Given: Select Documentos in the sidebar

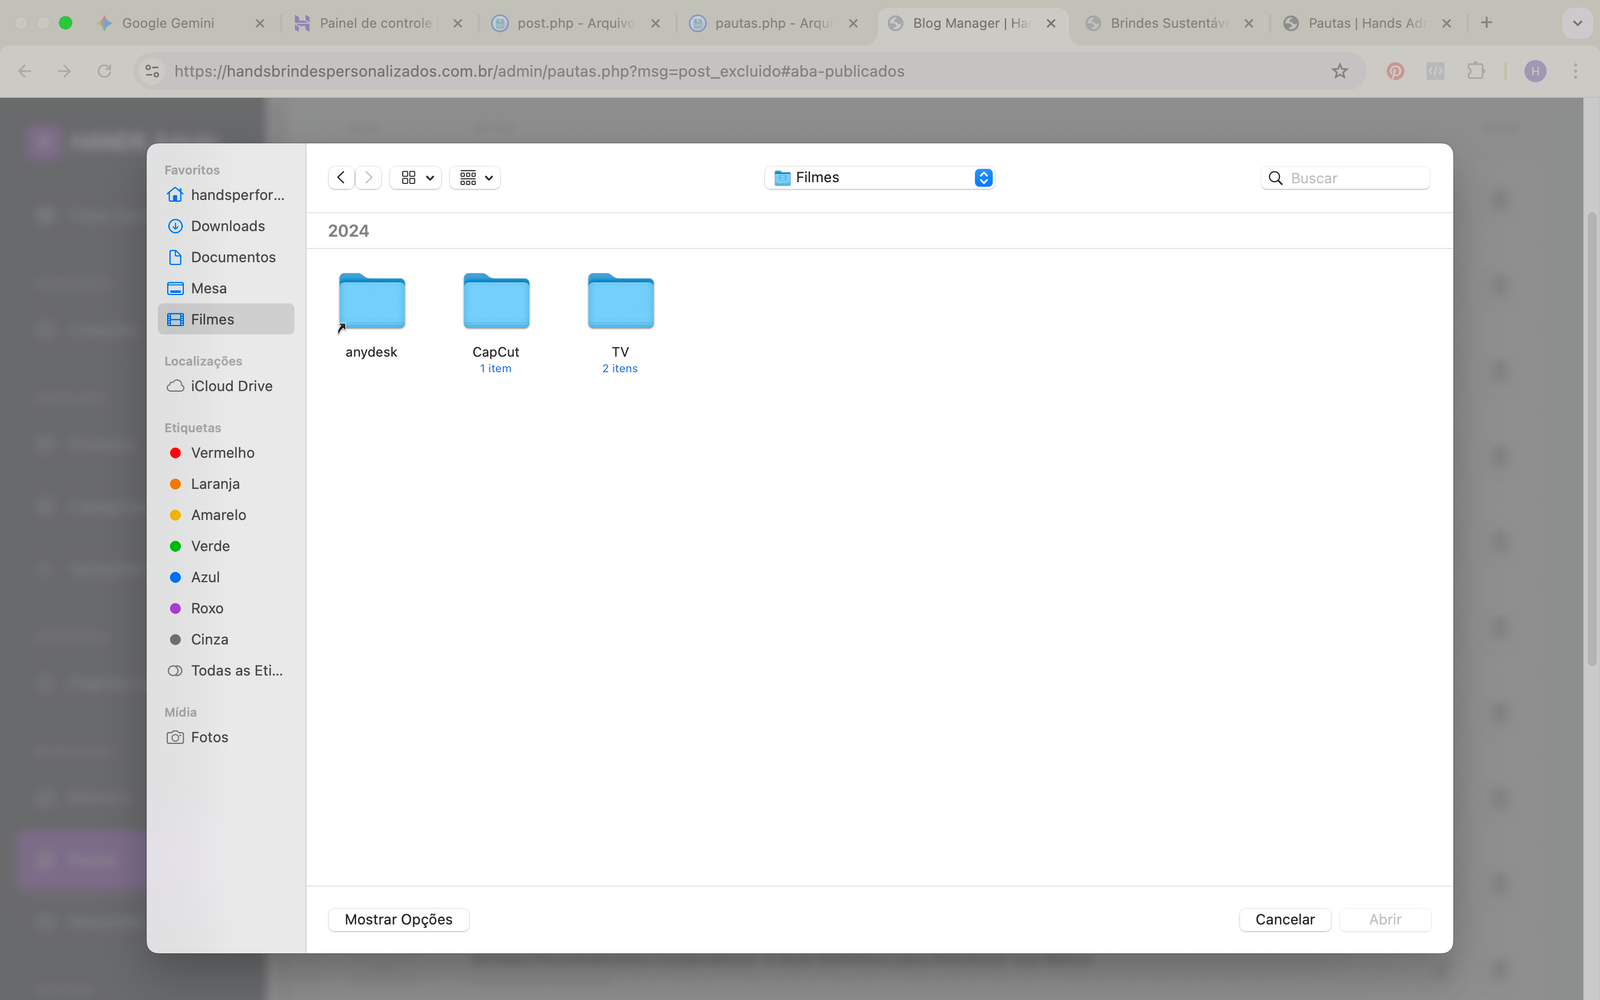Looking at the screenshot, I should 233,257.
